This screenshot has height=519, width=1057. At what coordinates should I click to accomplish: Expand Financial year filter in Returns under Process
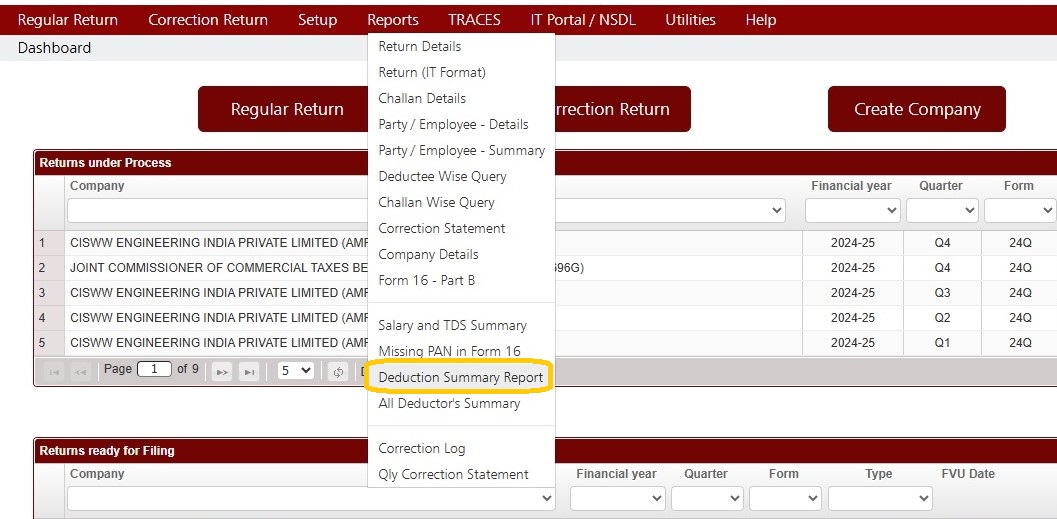click(x=852, y=211)
